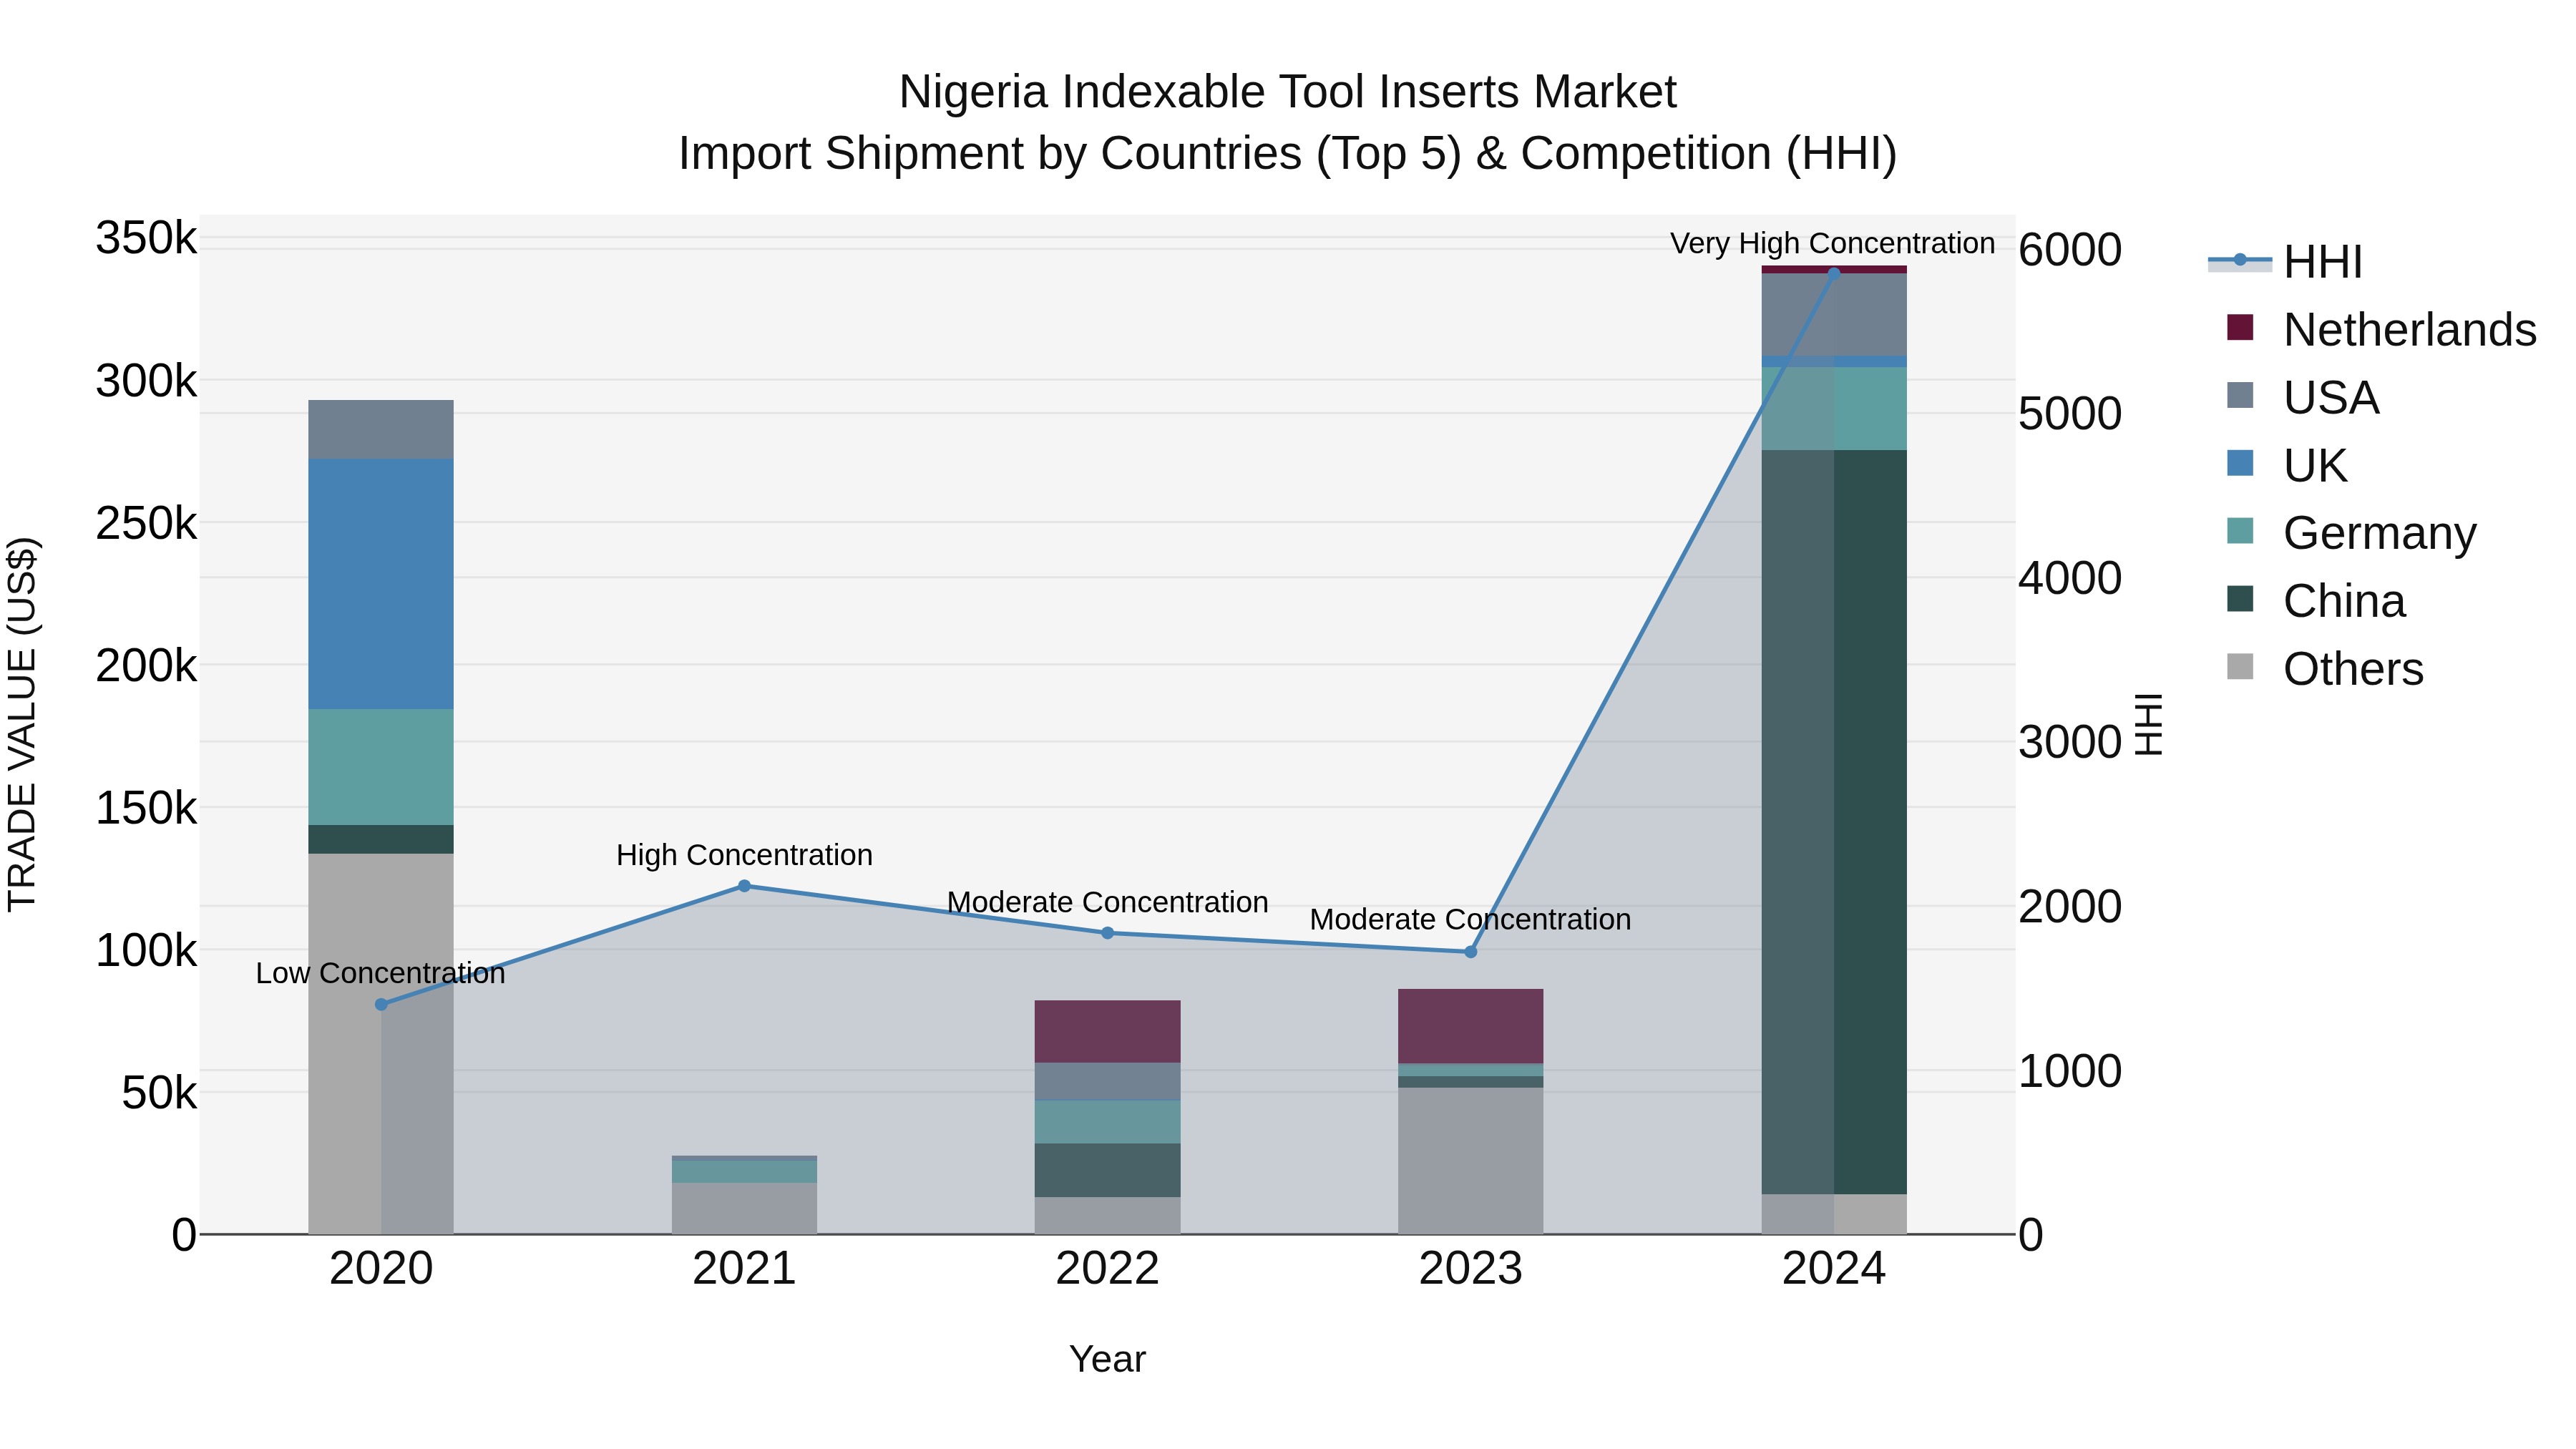Select the large China segment in the 2024 bar

(x=1834, y=822)
